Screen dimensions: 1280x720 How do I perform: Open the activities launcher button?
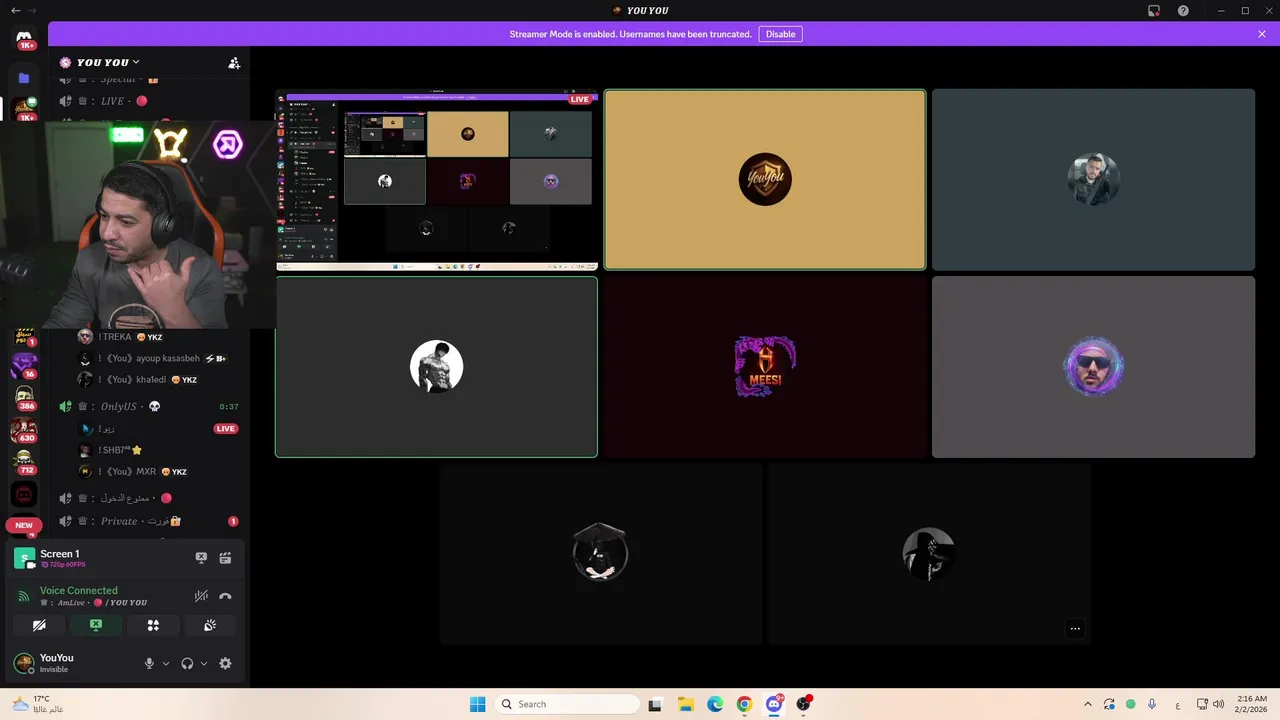pos(153,625)
